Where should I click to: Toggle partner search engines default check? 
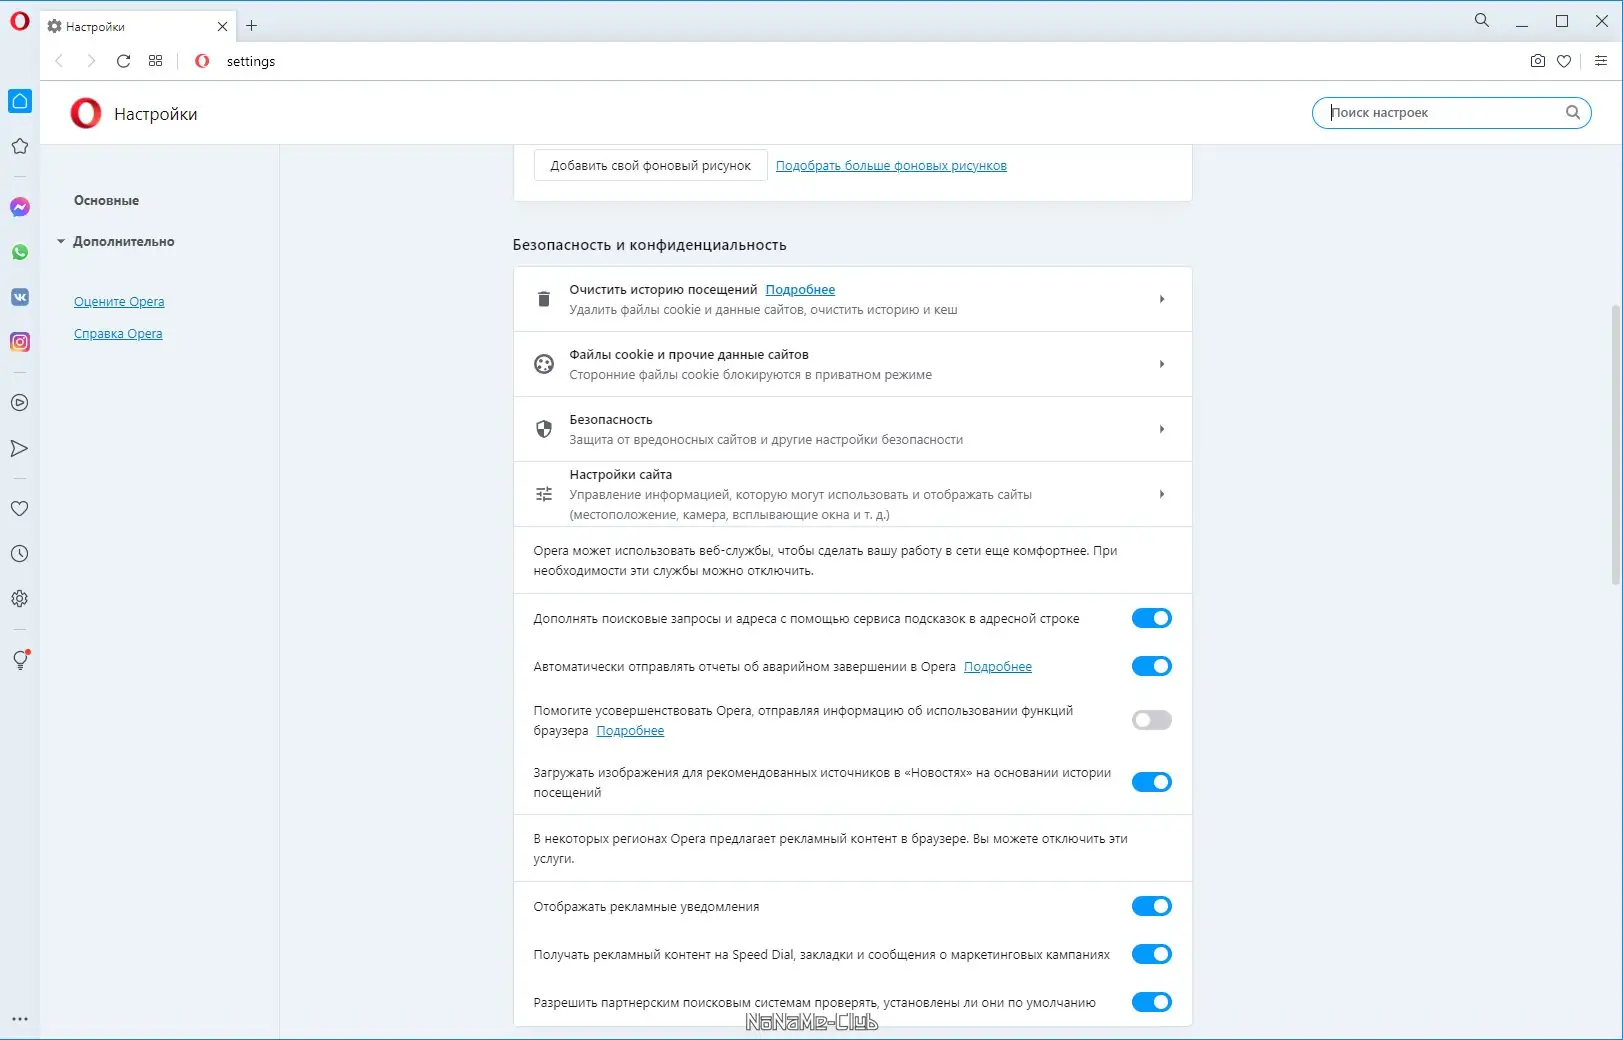1152,1002
